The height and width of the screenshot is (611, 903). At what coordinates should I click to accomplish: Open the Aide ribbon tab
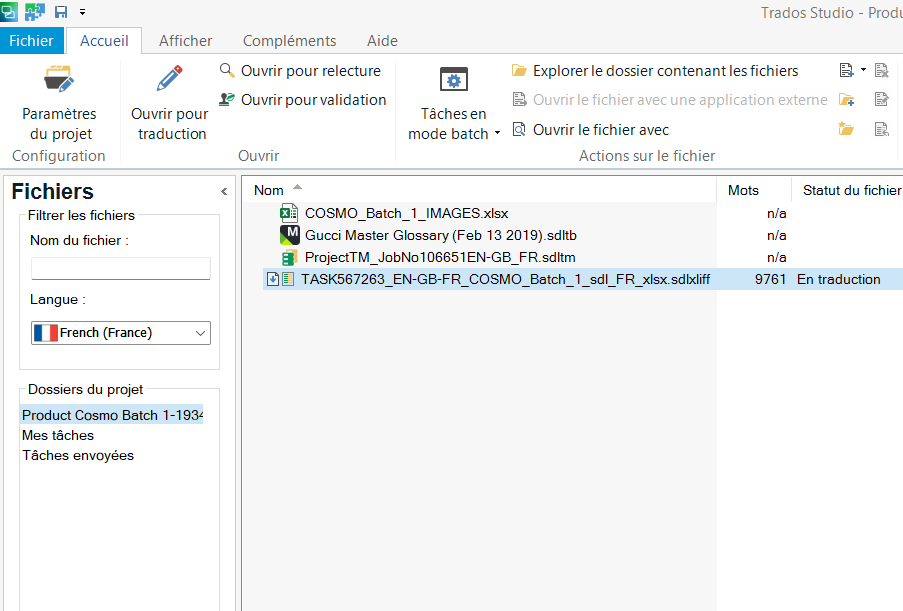point(382,41)
